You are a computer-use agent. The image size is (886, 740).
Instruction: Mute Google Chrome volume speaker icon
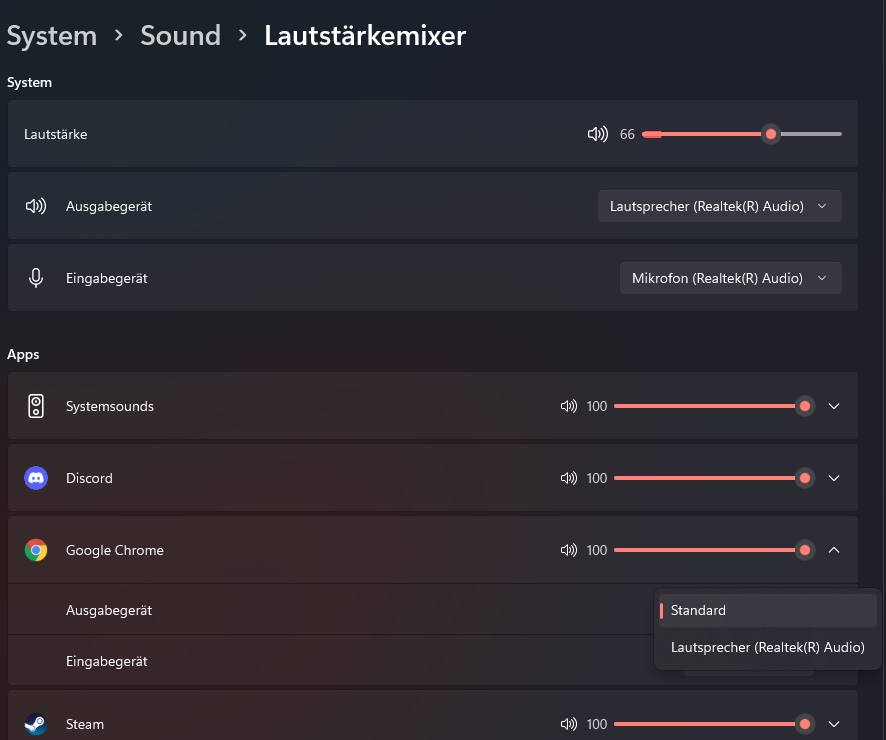[x=569, y=550]
